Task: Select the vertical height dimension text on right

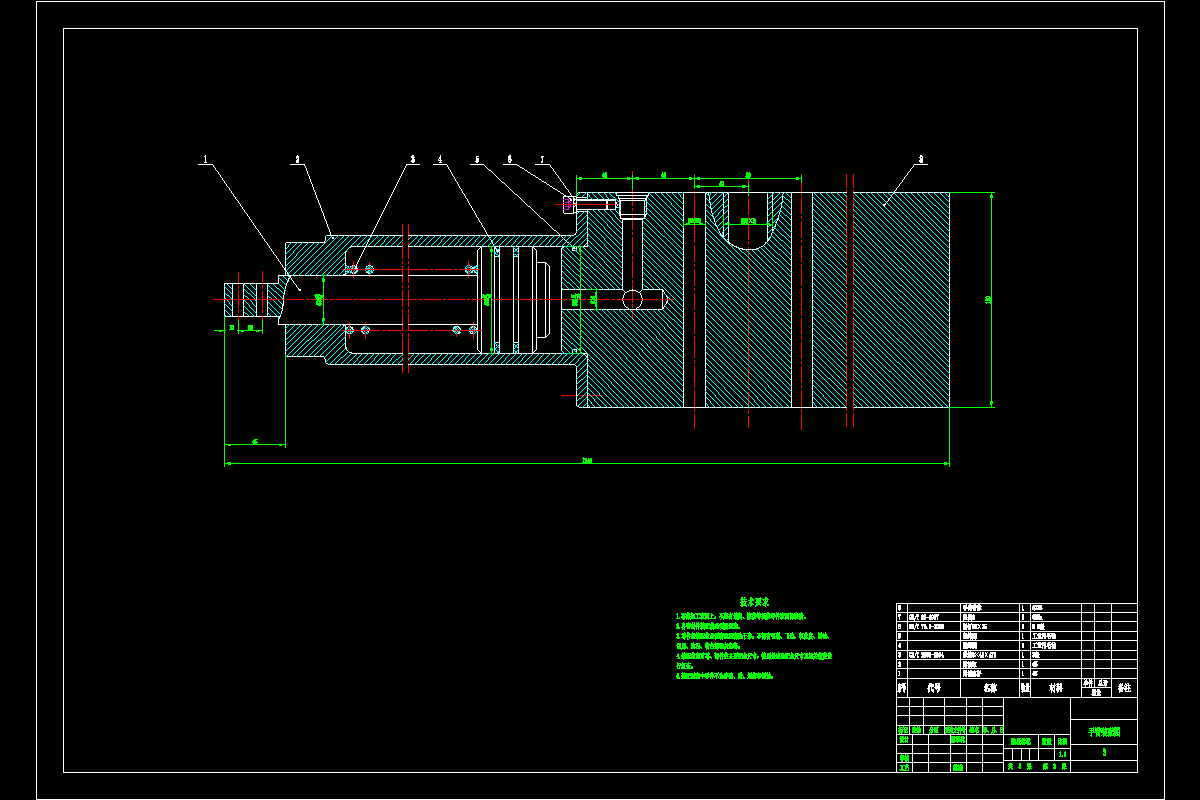Action: pos(988,299)
